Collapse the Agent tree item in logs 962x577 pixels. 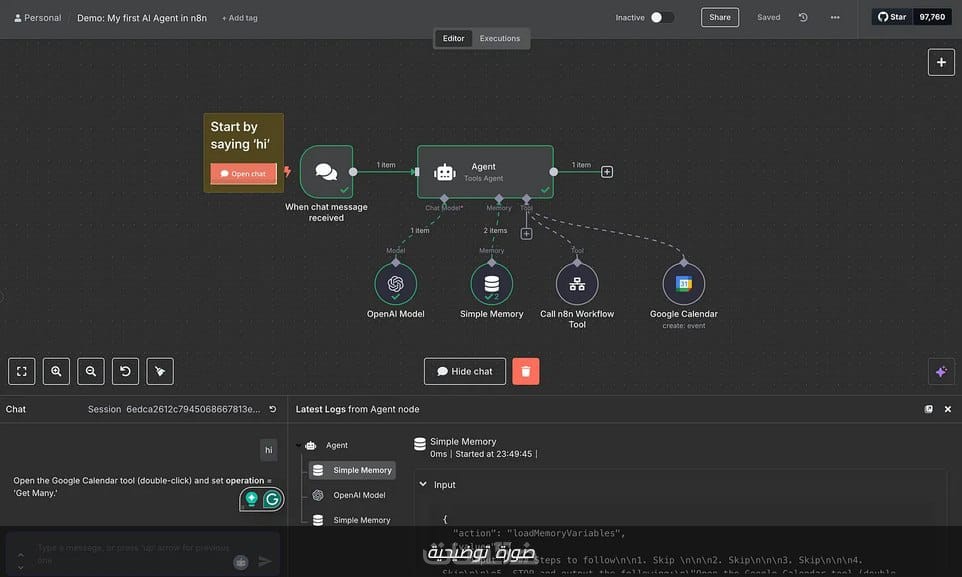[x=299, y=445]
